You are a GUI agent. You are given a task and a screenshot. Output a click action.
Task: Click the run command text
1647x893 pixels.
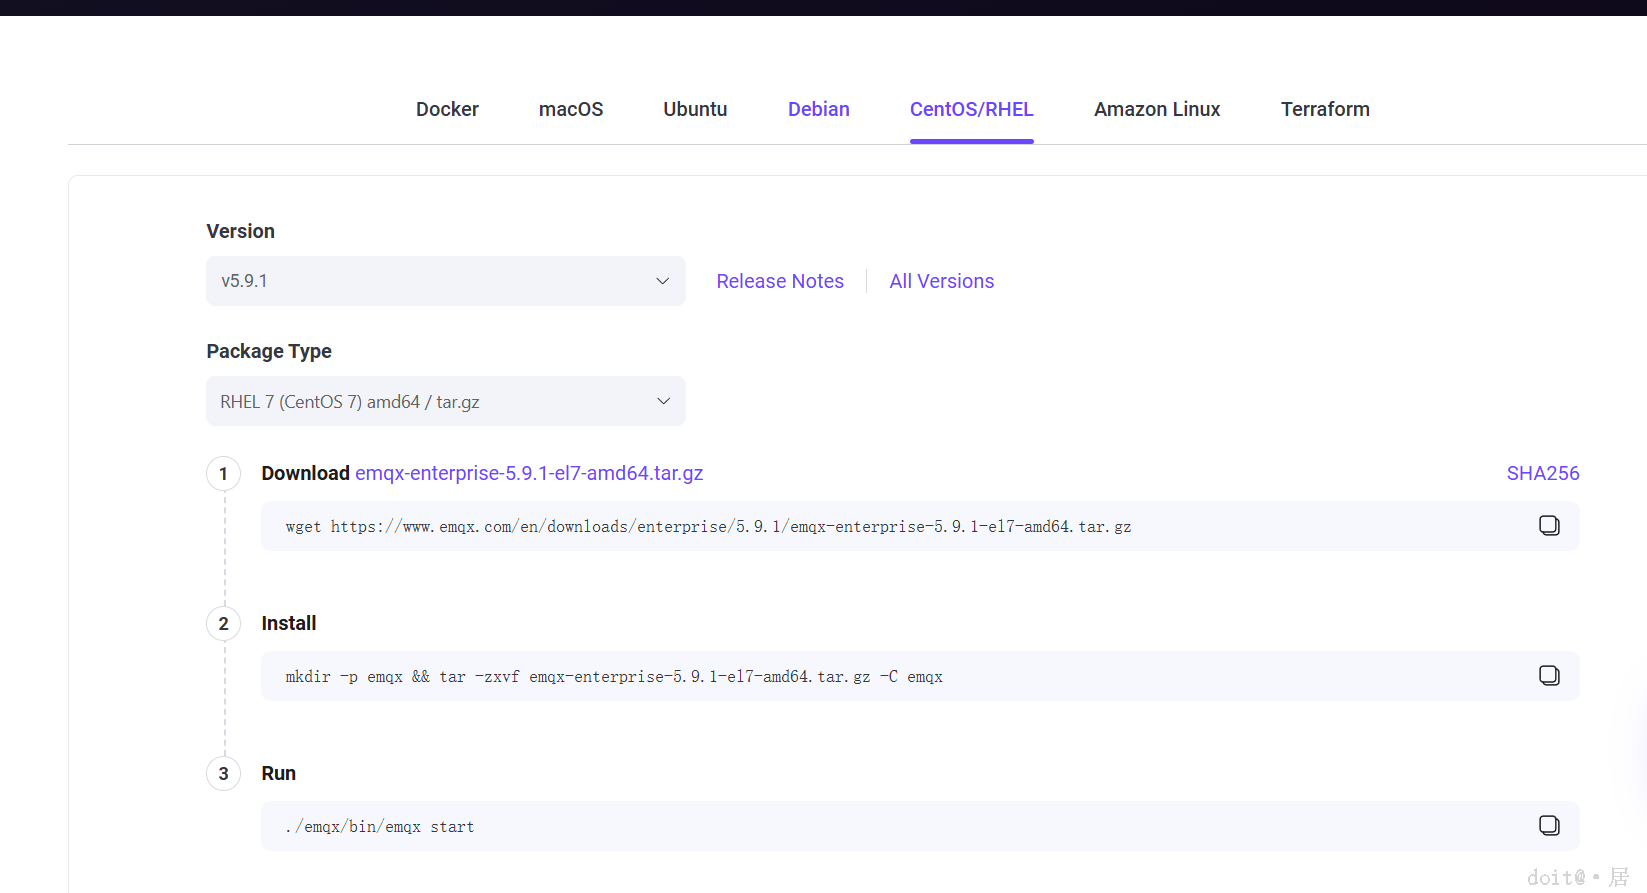[x=380, y=827]
